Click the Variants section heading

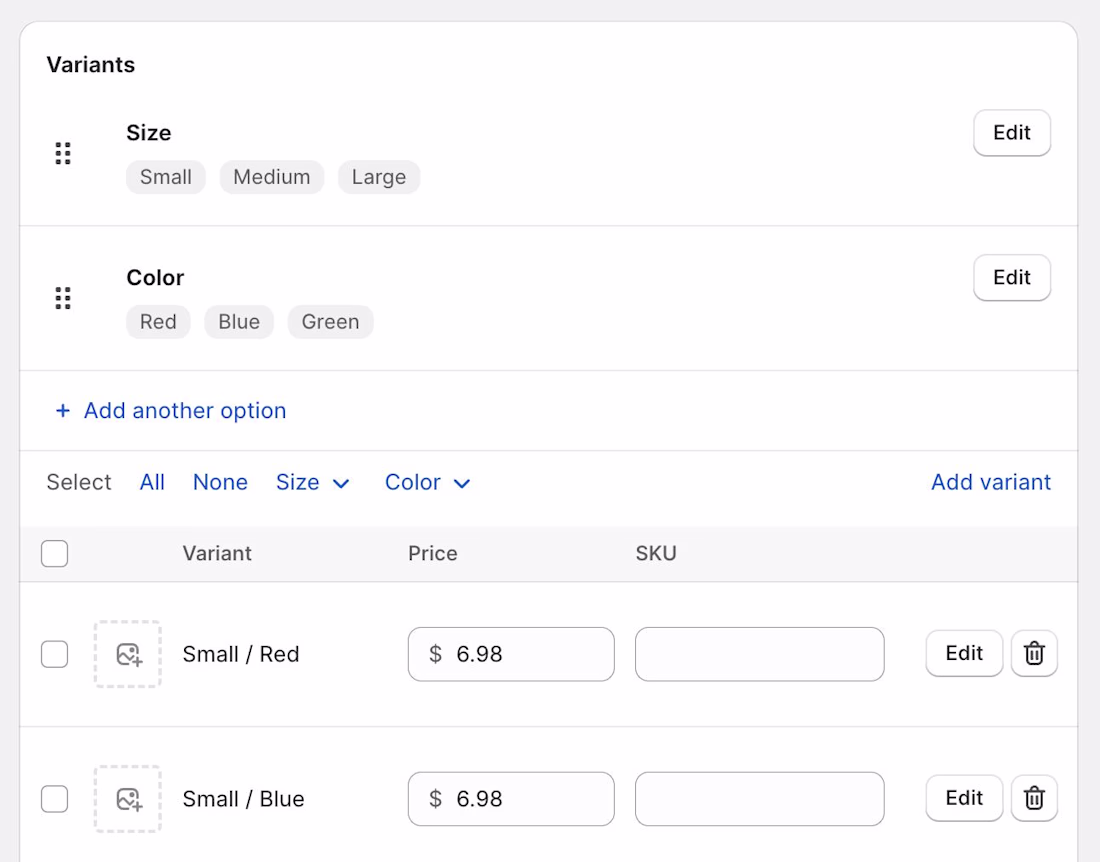click(90, 65)
